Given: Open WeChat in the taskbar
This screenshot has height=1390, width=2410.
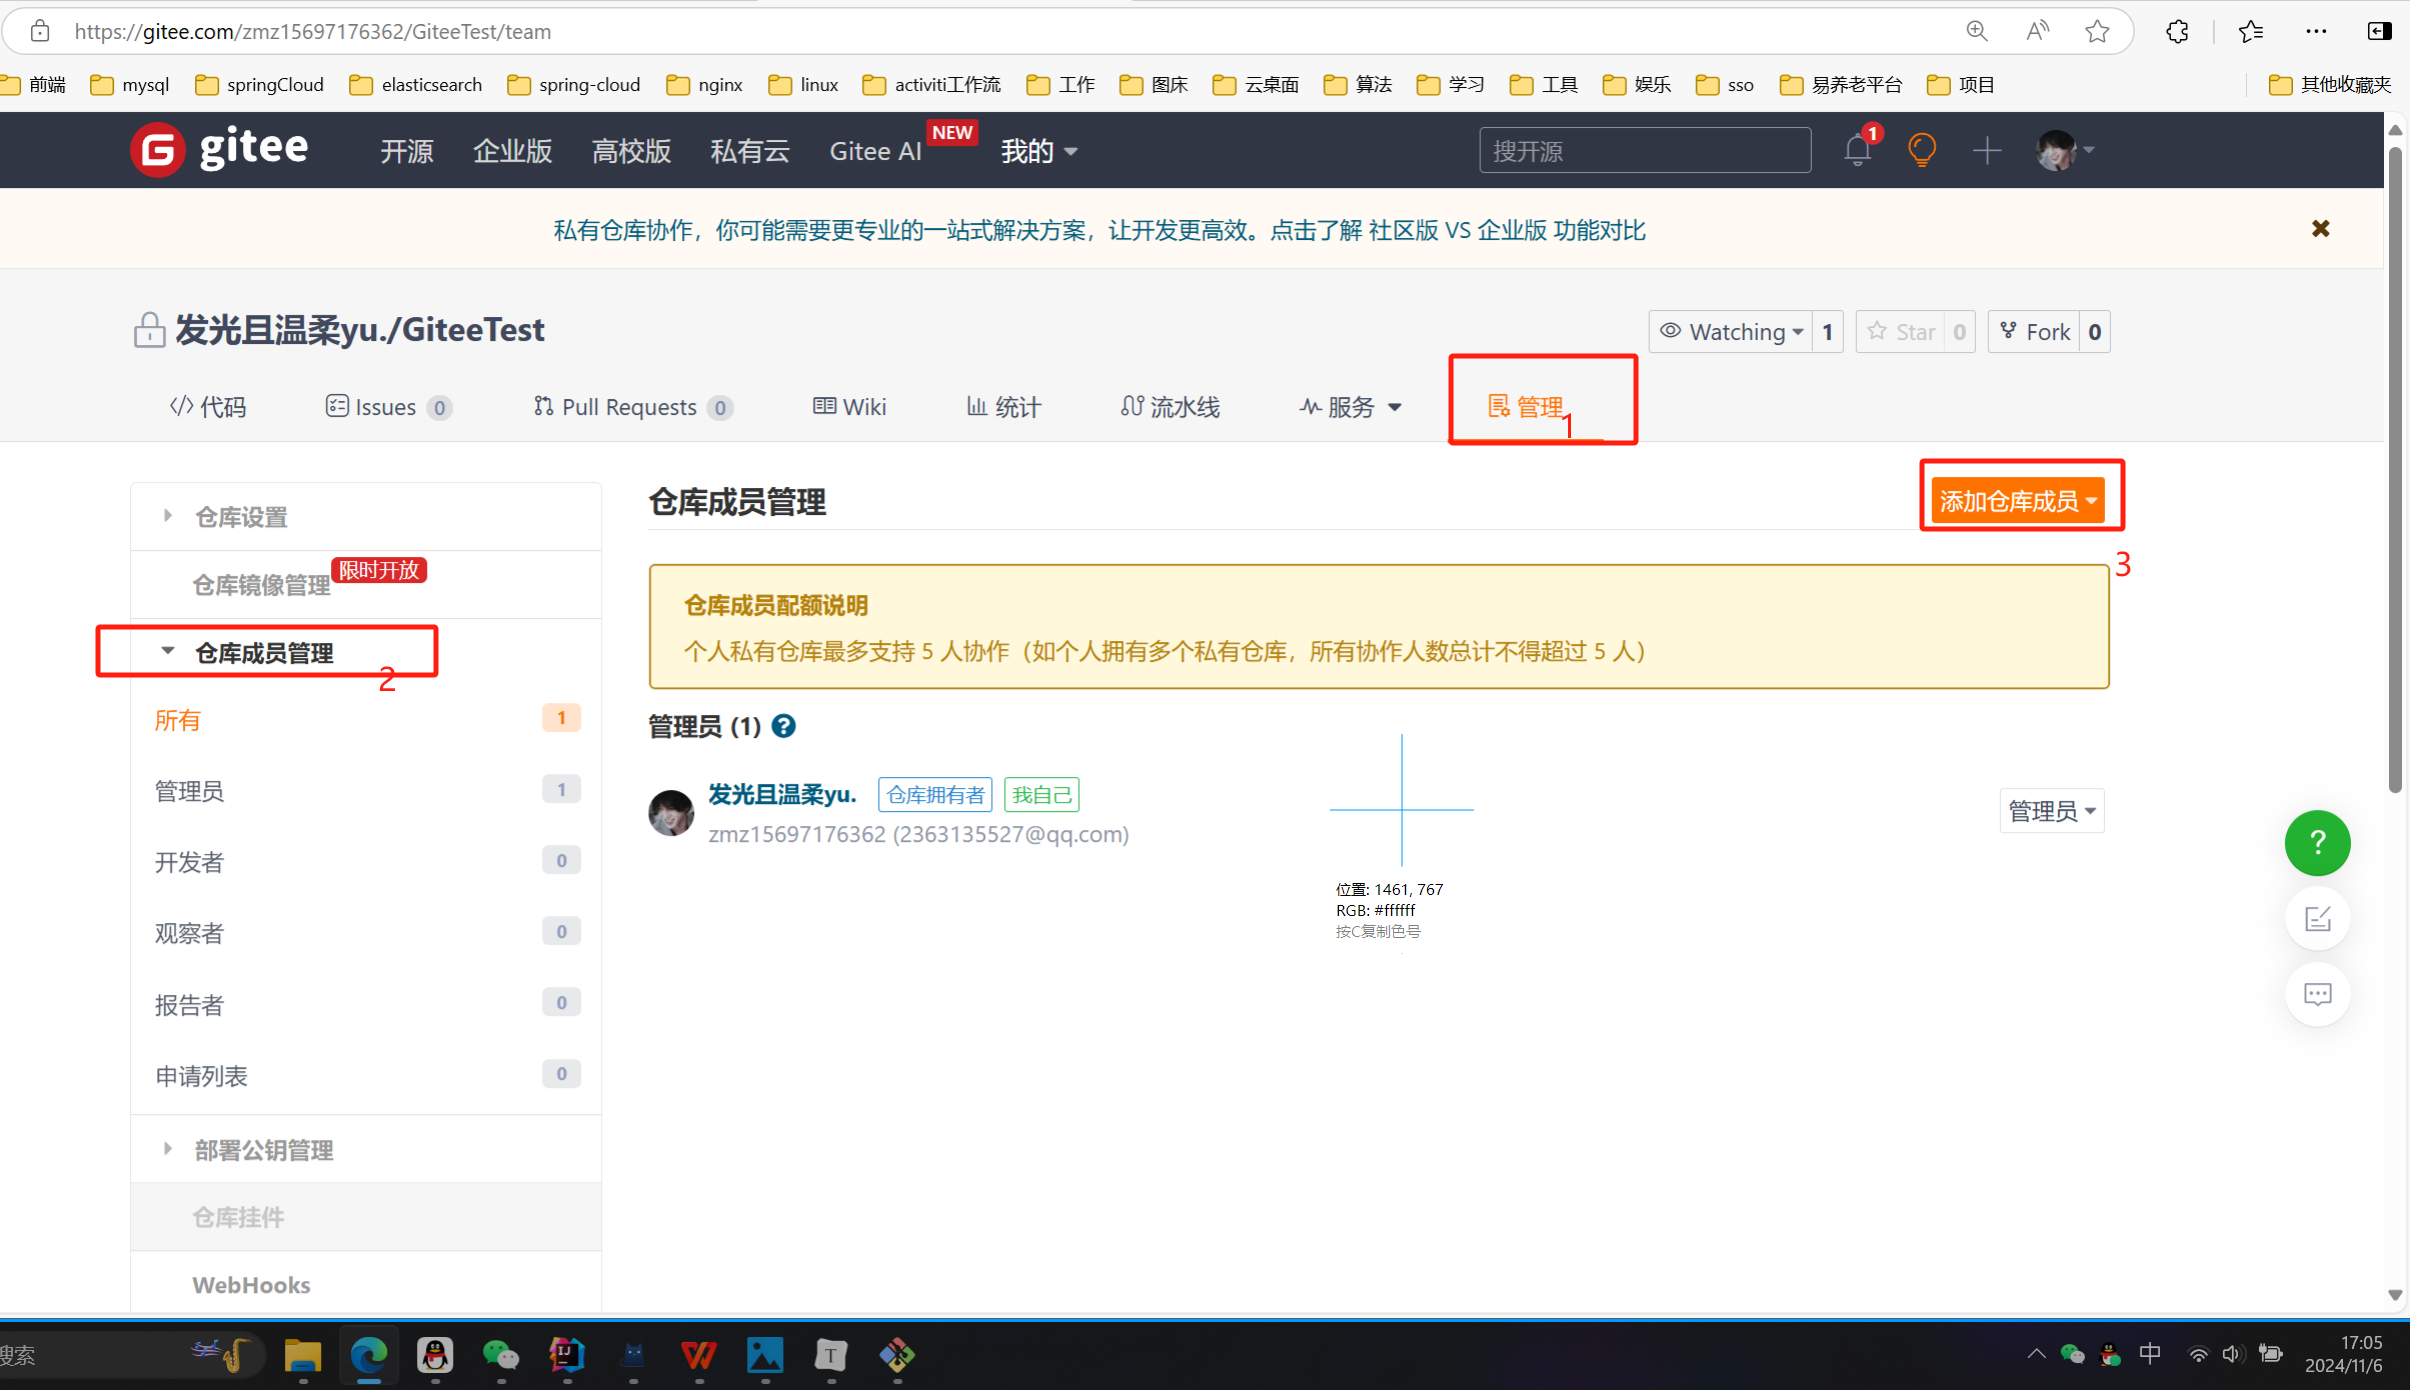Looking at the screenshot, I should coord(501,1355).
